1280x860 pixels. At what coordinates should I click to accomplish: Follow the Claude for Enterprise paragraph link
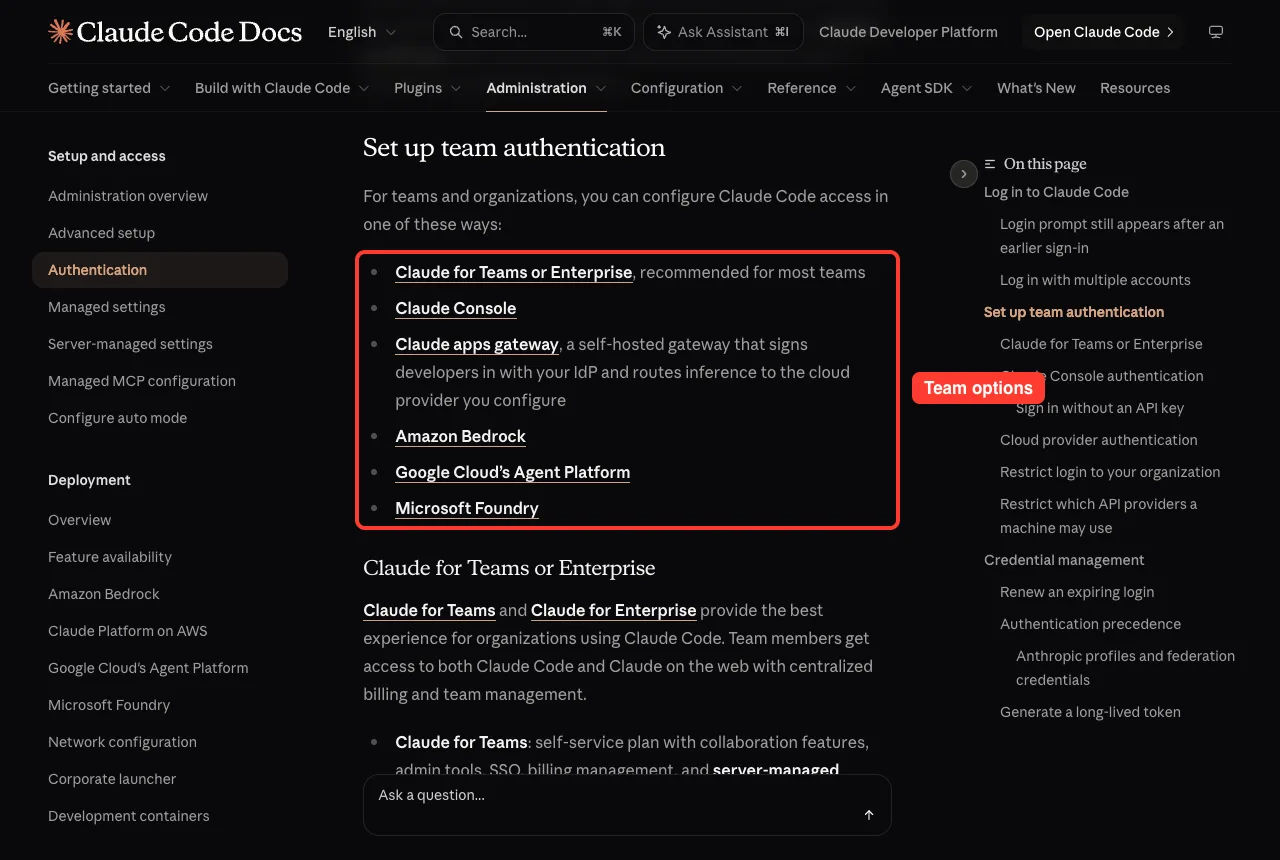click(x=614, y=610)
